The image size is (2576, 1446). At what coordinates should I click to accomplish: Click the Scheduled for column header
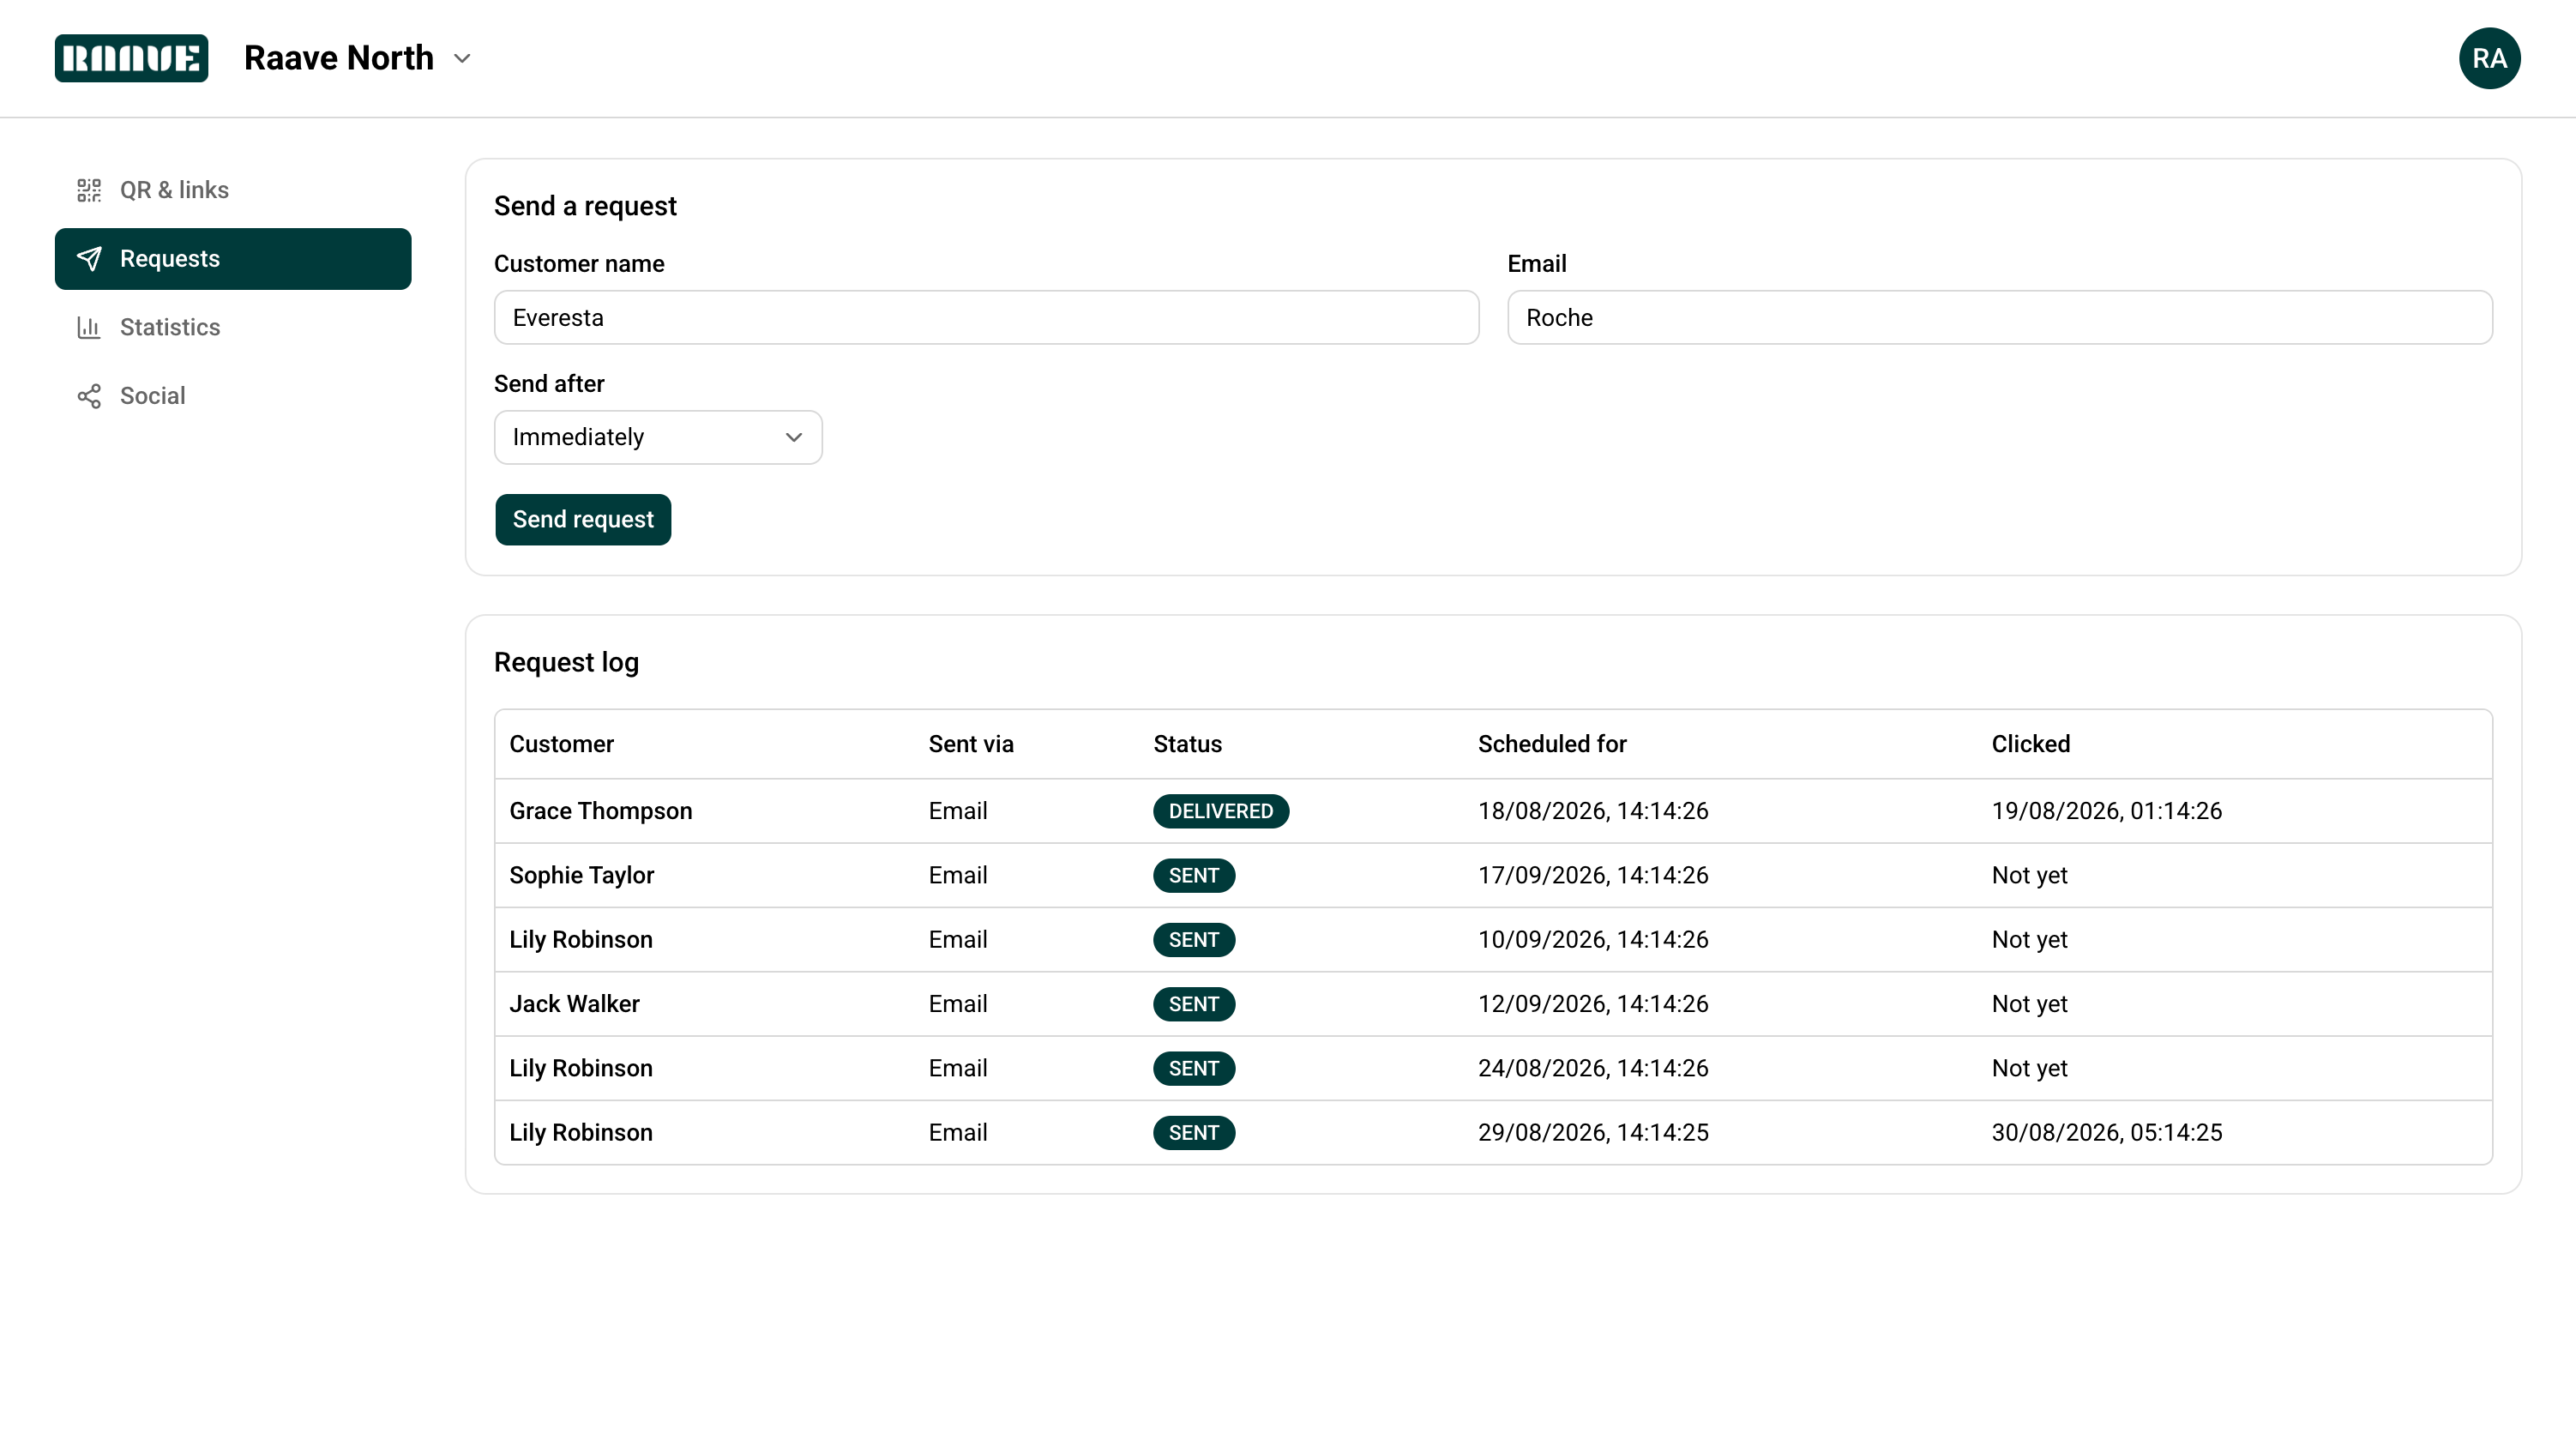point(1552,744)
